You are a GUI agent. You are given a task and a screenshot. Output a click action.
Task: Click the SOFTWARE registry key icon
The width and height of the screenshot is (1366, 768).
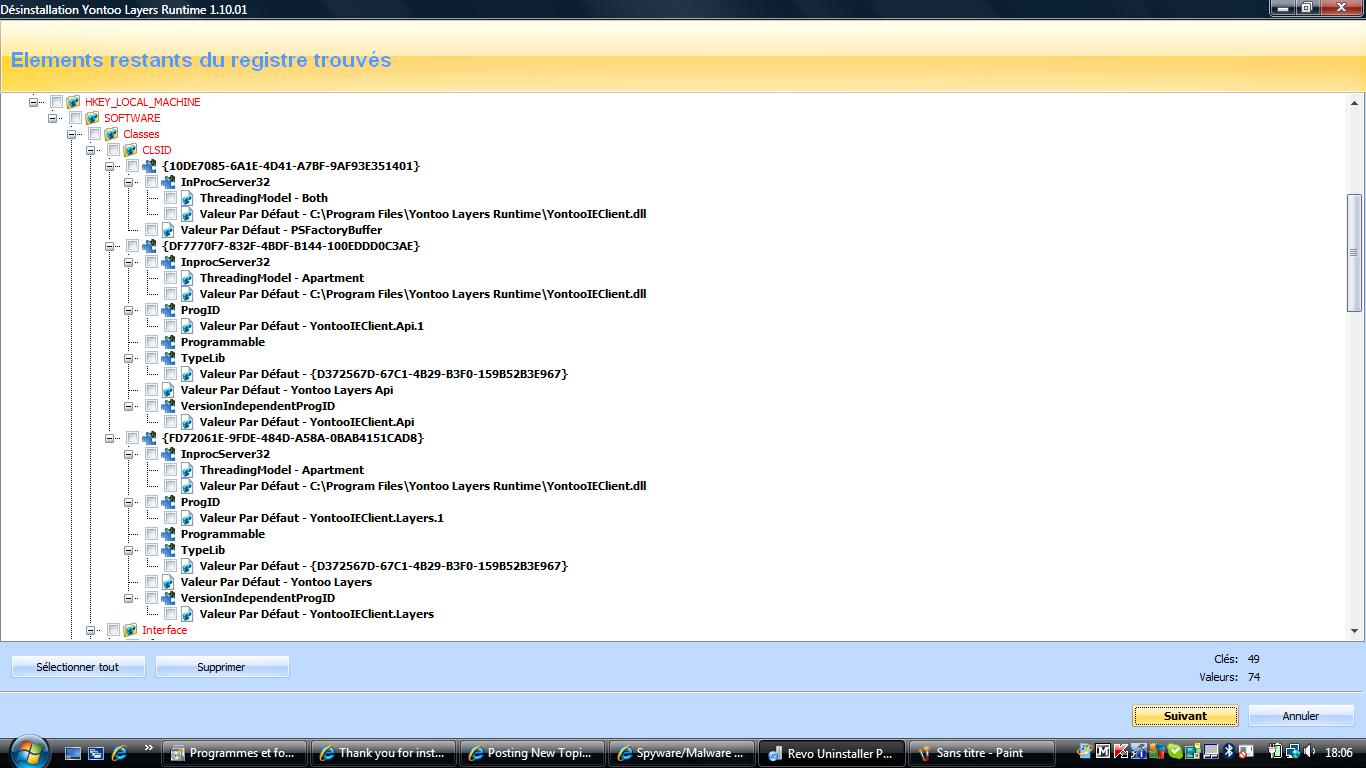click(92, 118)
